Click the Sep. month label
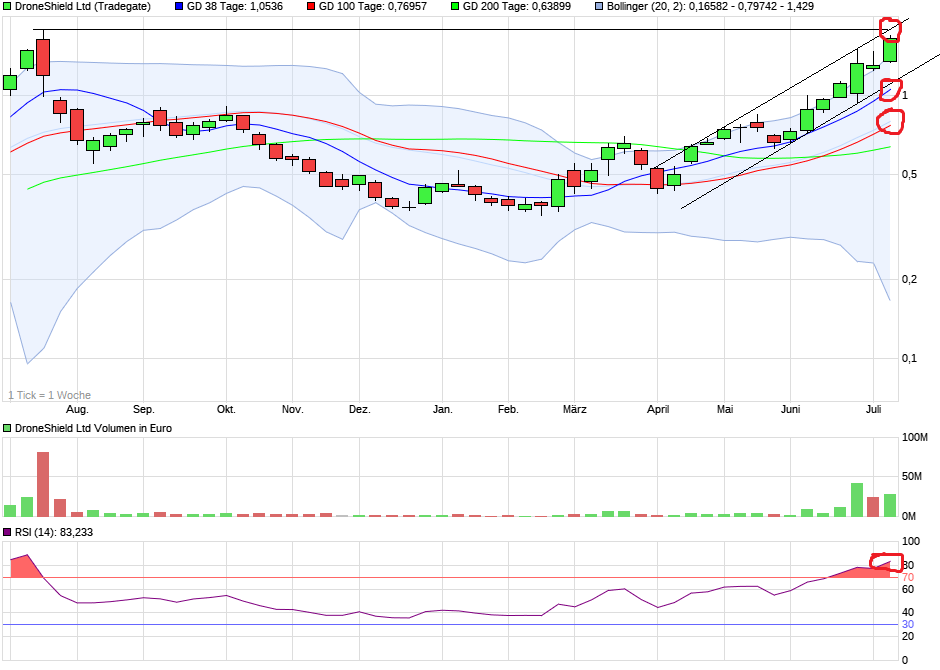Viewport: 940px width, 670px height. click(143, 409)
